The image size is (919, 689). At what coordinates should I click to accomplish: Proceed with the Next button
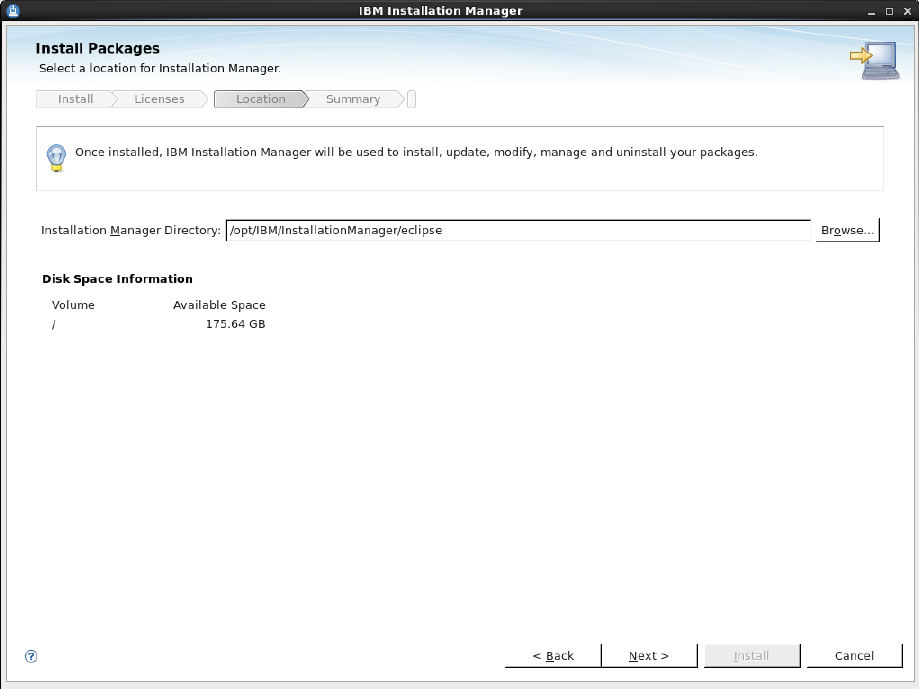pyautogui.click(x=649, y=656)
